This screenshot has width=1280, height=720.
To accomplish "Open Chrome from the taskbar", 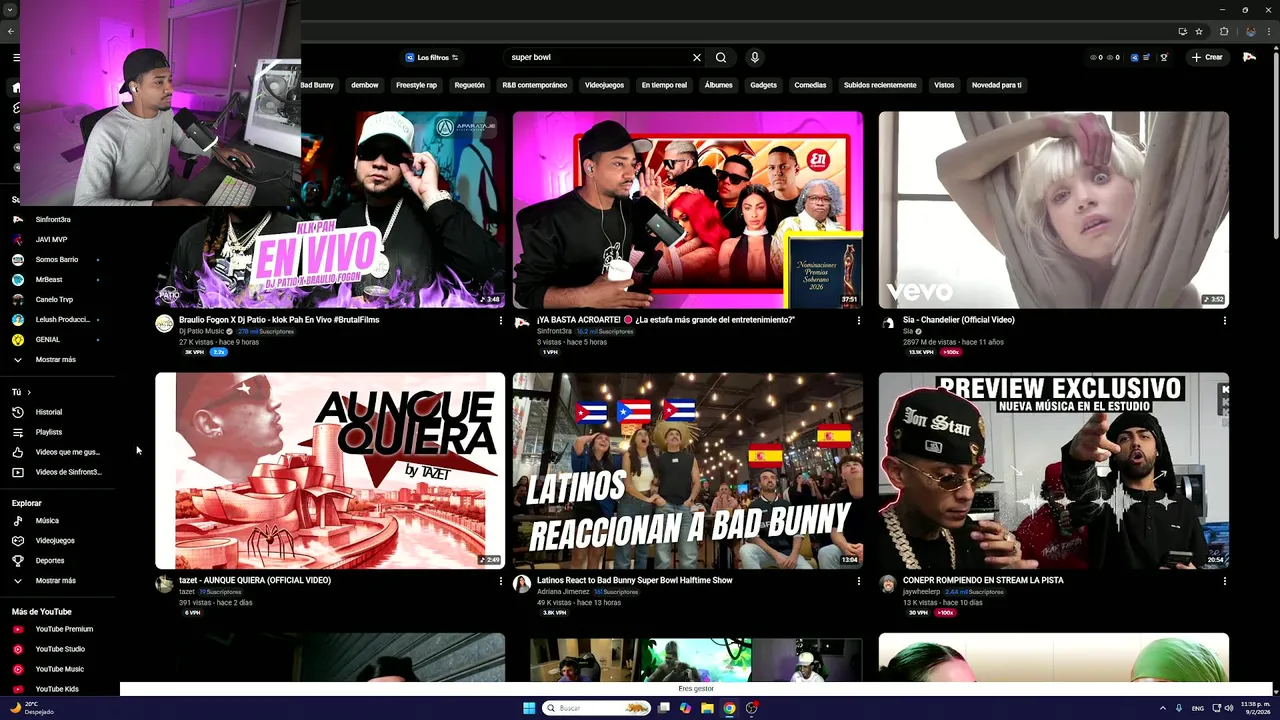I will click(x=729, y=708).
